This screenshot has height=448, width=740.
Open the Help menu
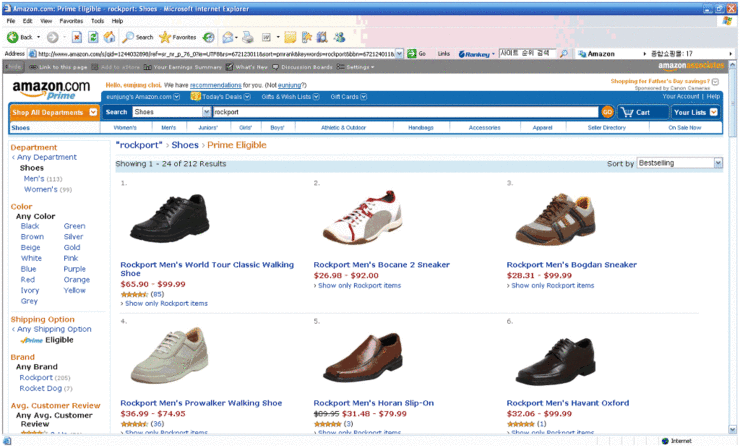click(117, 21)
